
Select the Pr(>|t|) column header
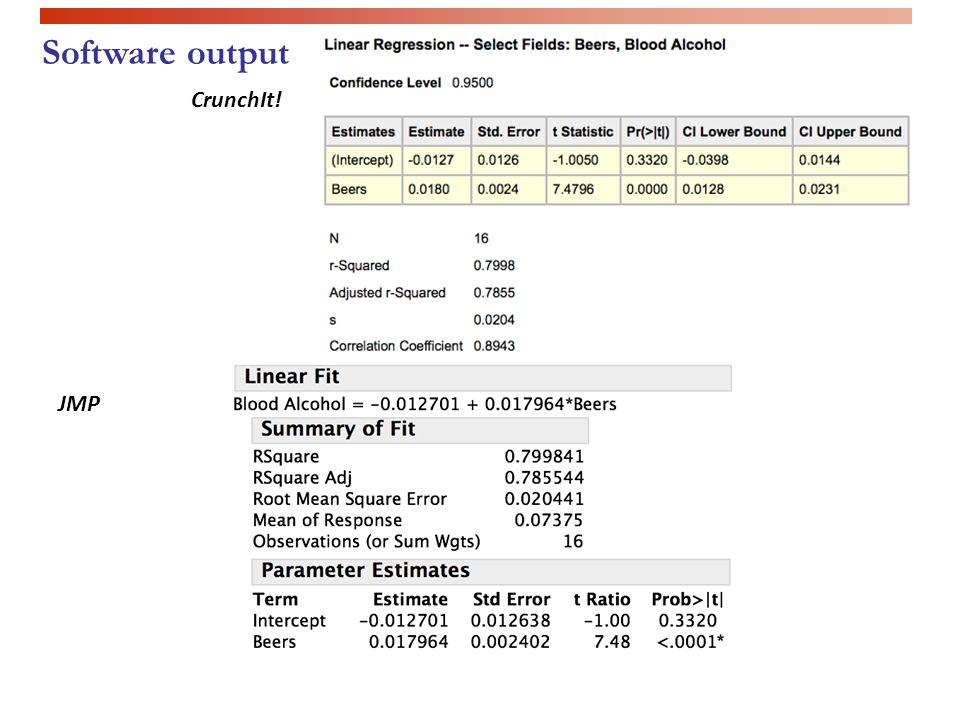(648, 132)
